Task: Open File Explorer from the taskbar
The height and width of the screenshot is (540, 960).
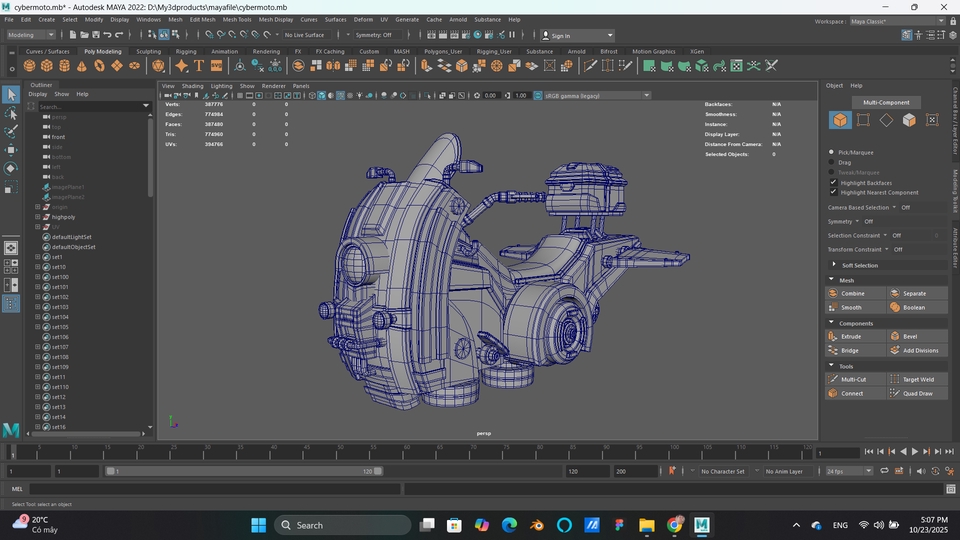Action: [x=647, y=525]
